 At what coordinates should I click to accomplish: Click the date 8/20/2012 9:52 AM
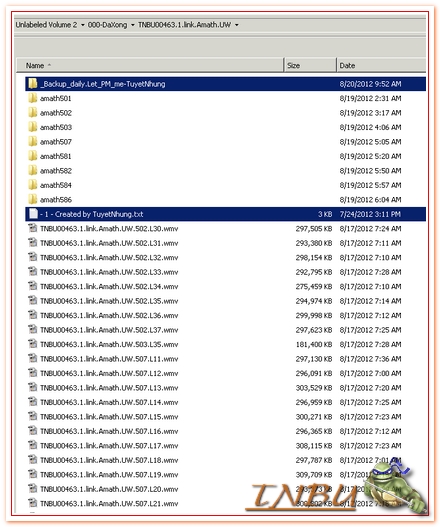tap(370, 84)
